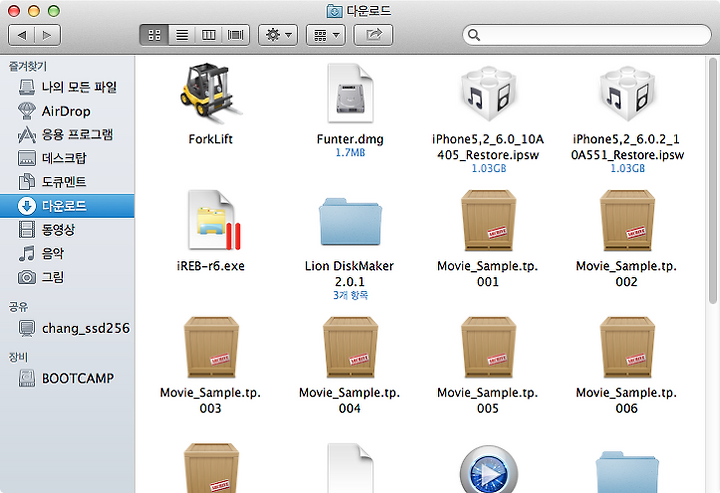Minimize the Finder window with yellow button
The height and width of the screenshot is (493, 720).
pyautogui.click(x=34, y=11)
